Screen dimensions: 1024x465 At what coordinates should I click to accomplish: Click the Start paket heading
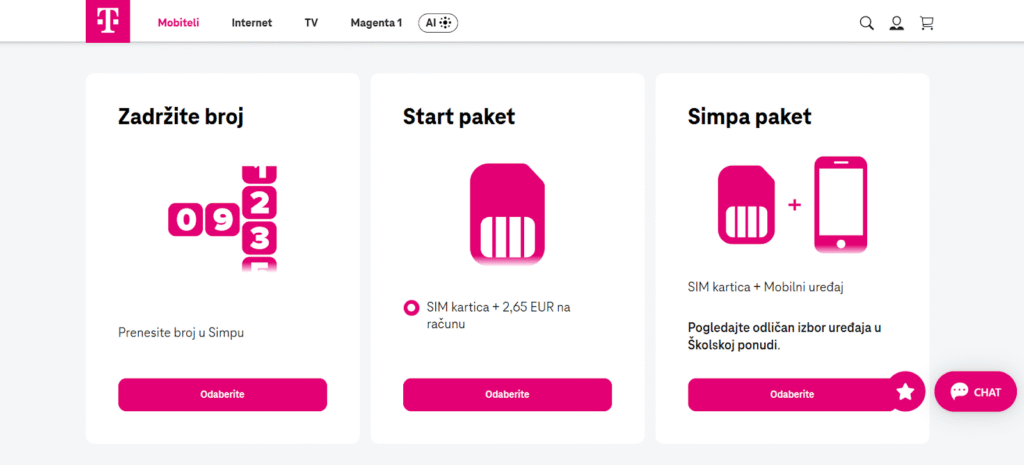click(x=459, y=117)
